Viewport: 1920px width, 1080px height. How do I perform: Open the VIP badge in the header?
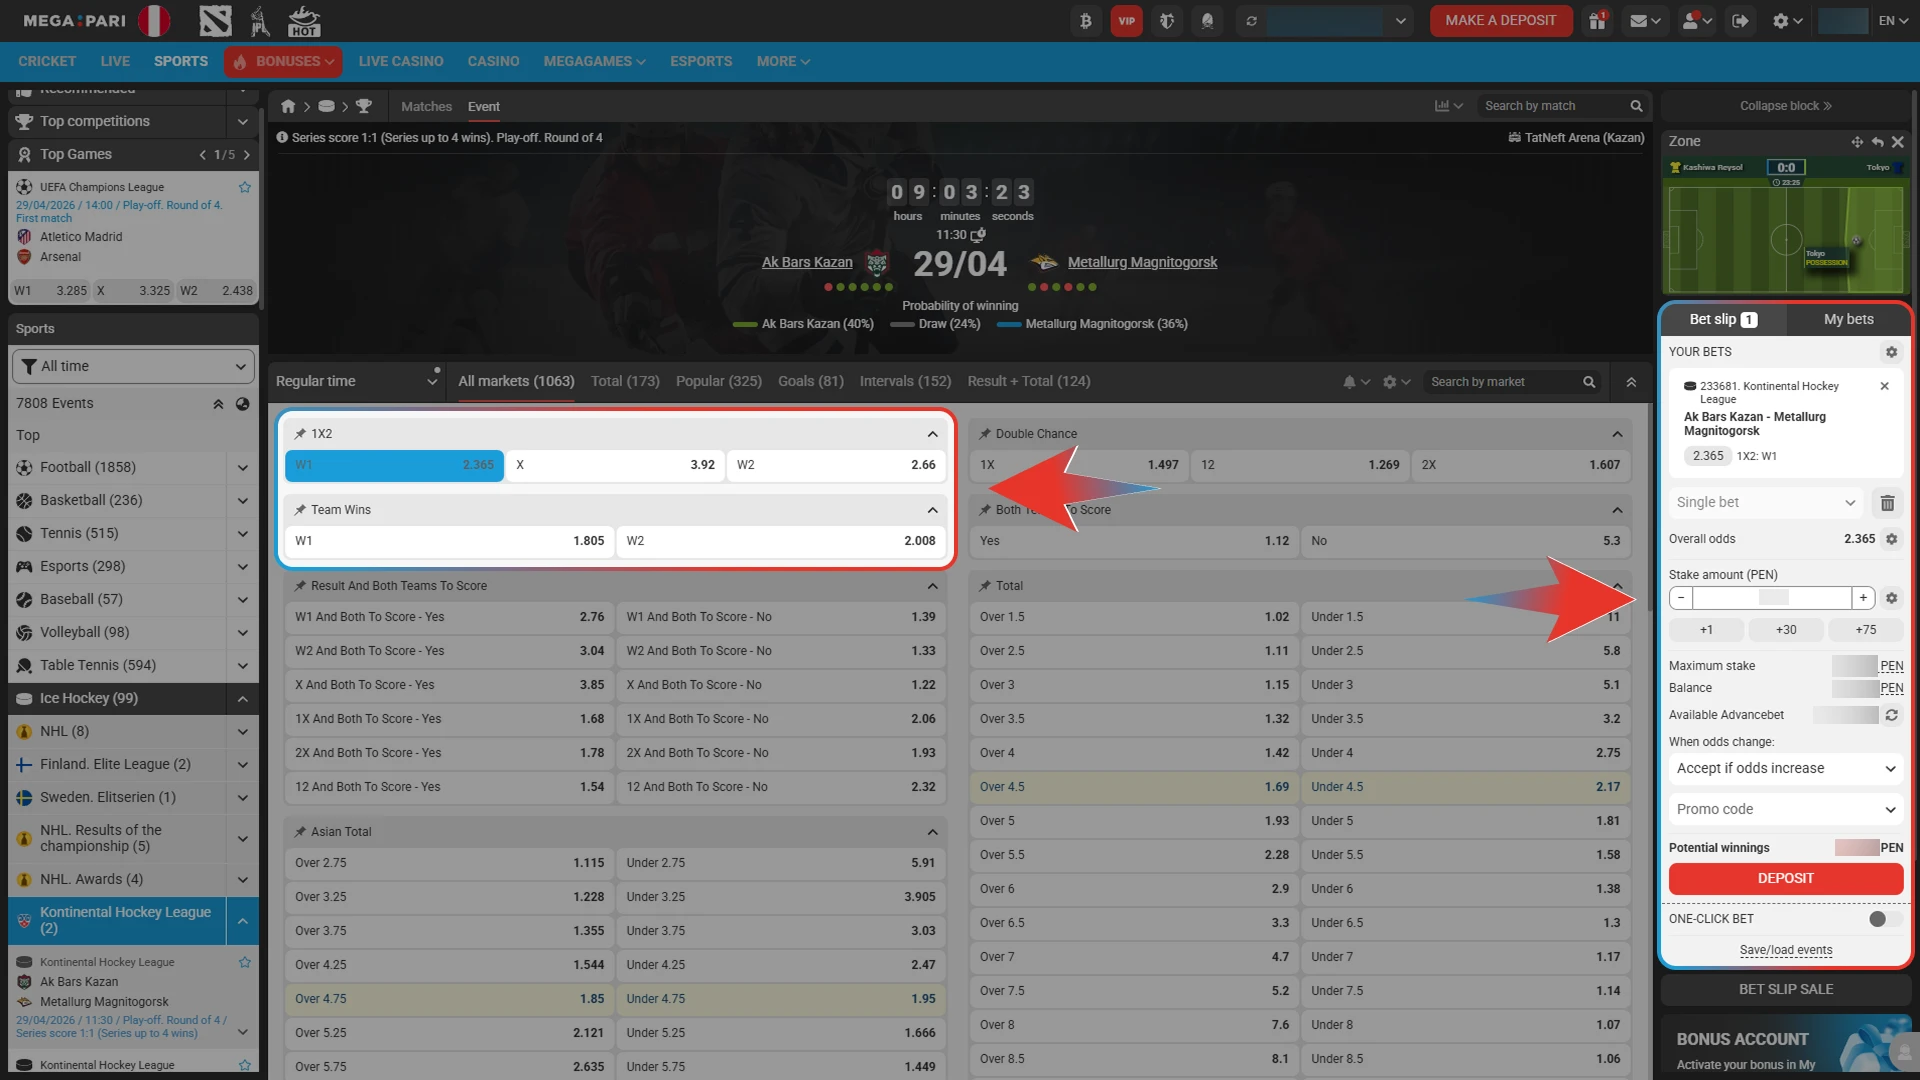pos(1126,21)
